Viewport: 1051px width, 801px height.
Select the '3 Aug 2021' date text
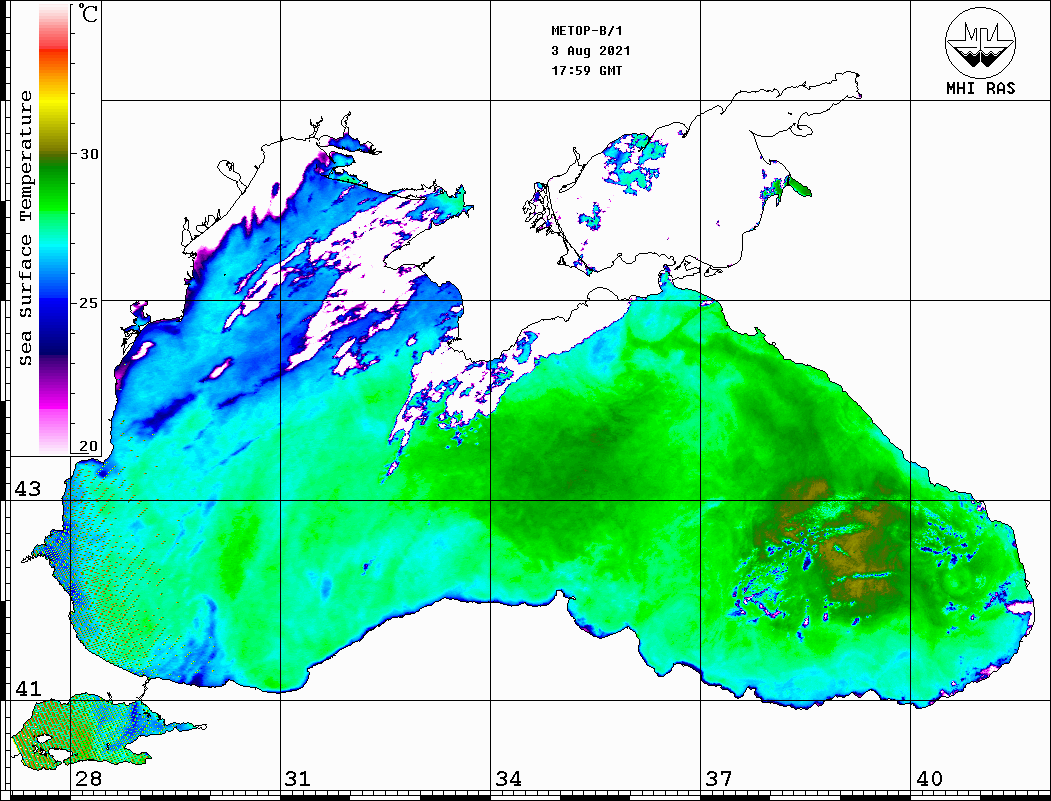[x=591, y=51]
